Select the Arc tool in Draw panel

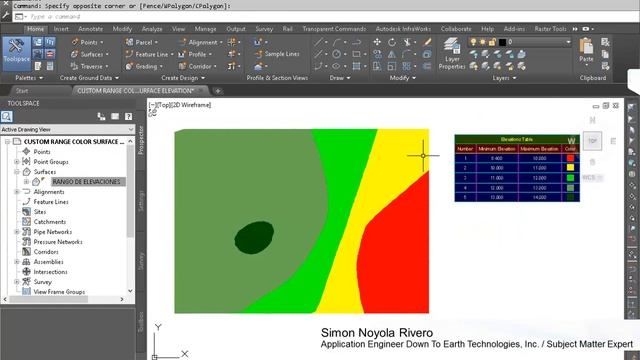pyautogui.click(x=337, y=42)
